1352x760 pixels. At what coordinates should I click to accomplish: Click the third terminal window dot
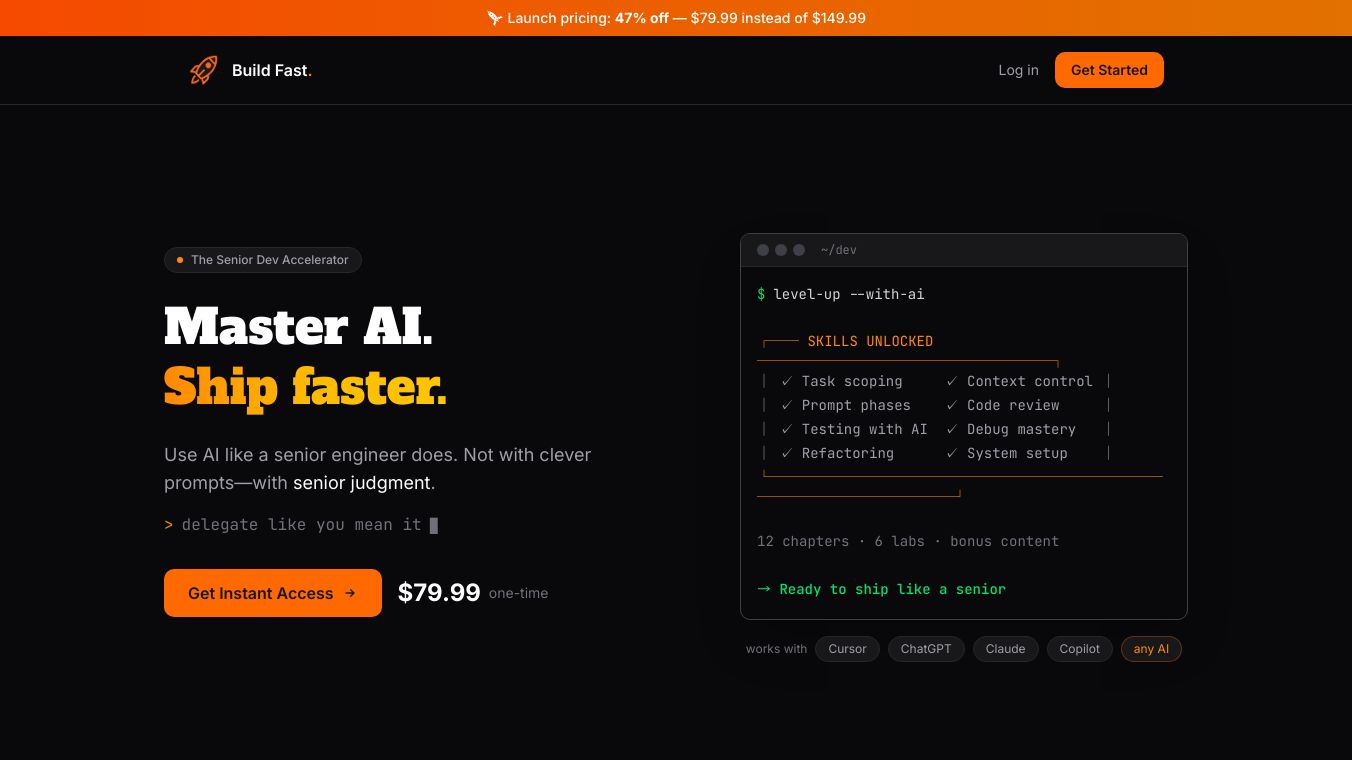click(799, 250)
